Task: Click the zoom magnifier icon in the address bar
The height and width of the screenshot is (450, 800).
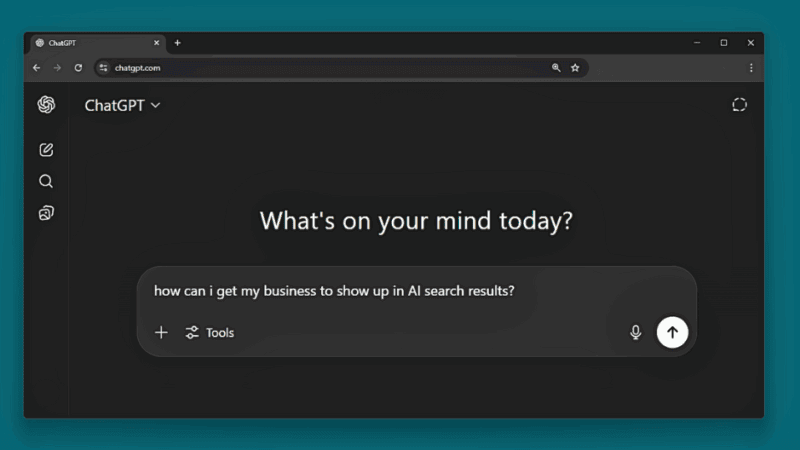Action: point(556,68)
